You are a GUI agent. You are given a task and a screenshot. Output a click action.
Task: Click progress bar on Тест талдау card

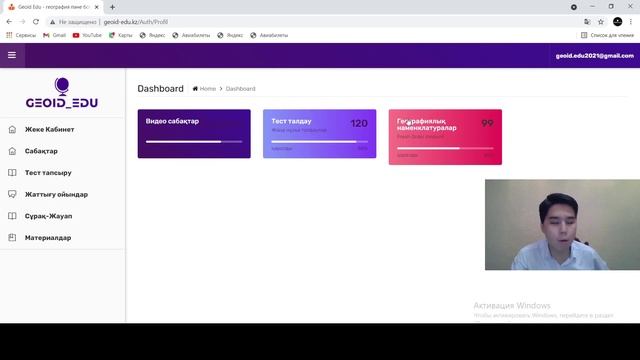(320, 142)
